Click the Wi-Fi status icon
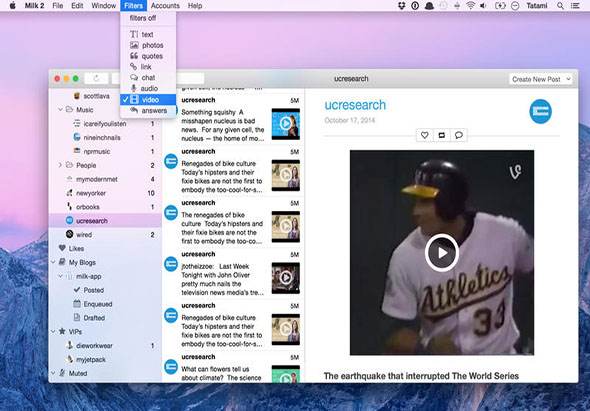 click(x=470, y=6)
